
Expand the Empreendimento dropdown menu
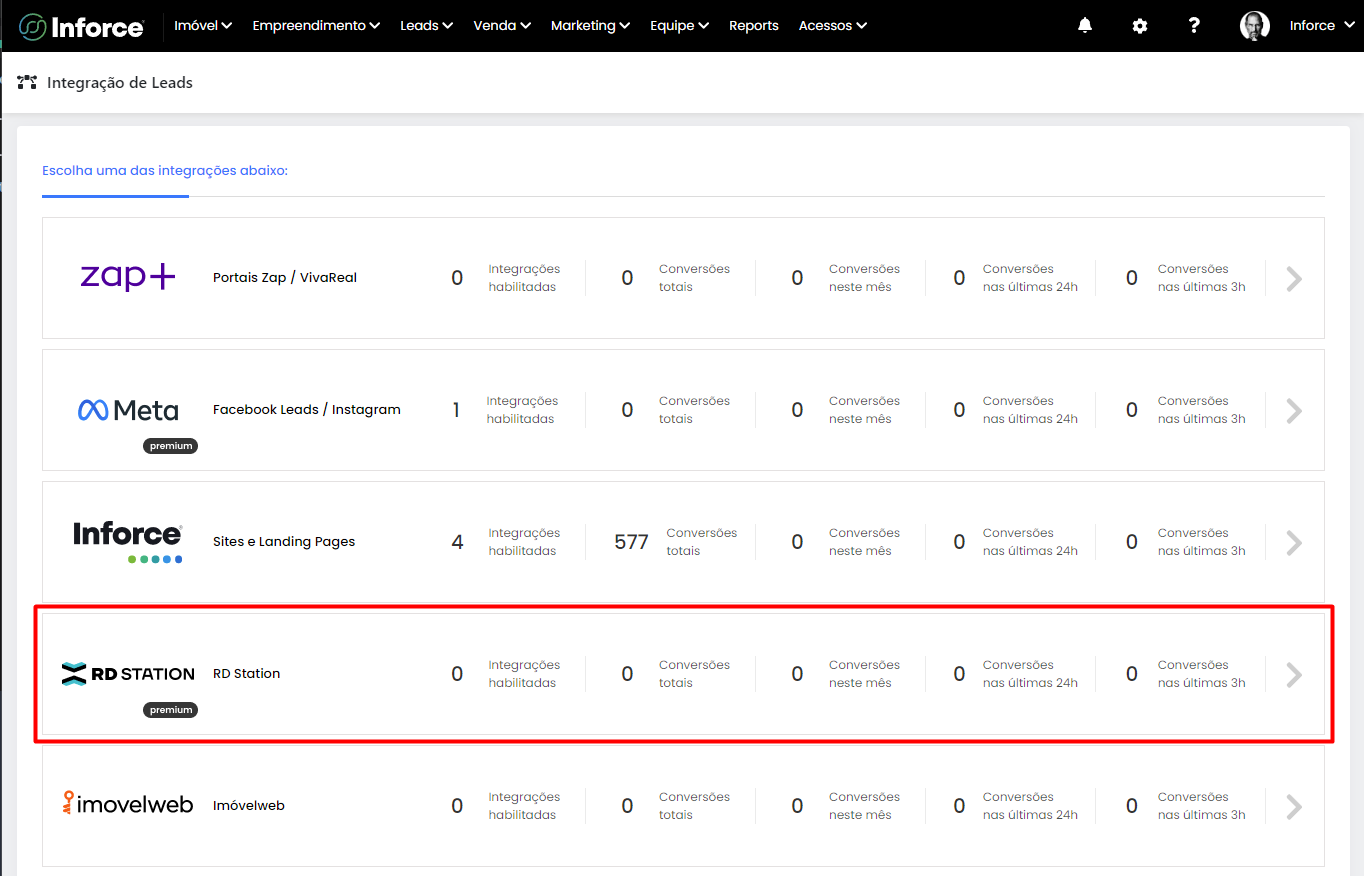(x=316, y=26)
